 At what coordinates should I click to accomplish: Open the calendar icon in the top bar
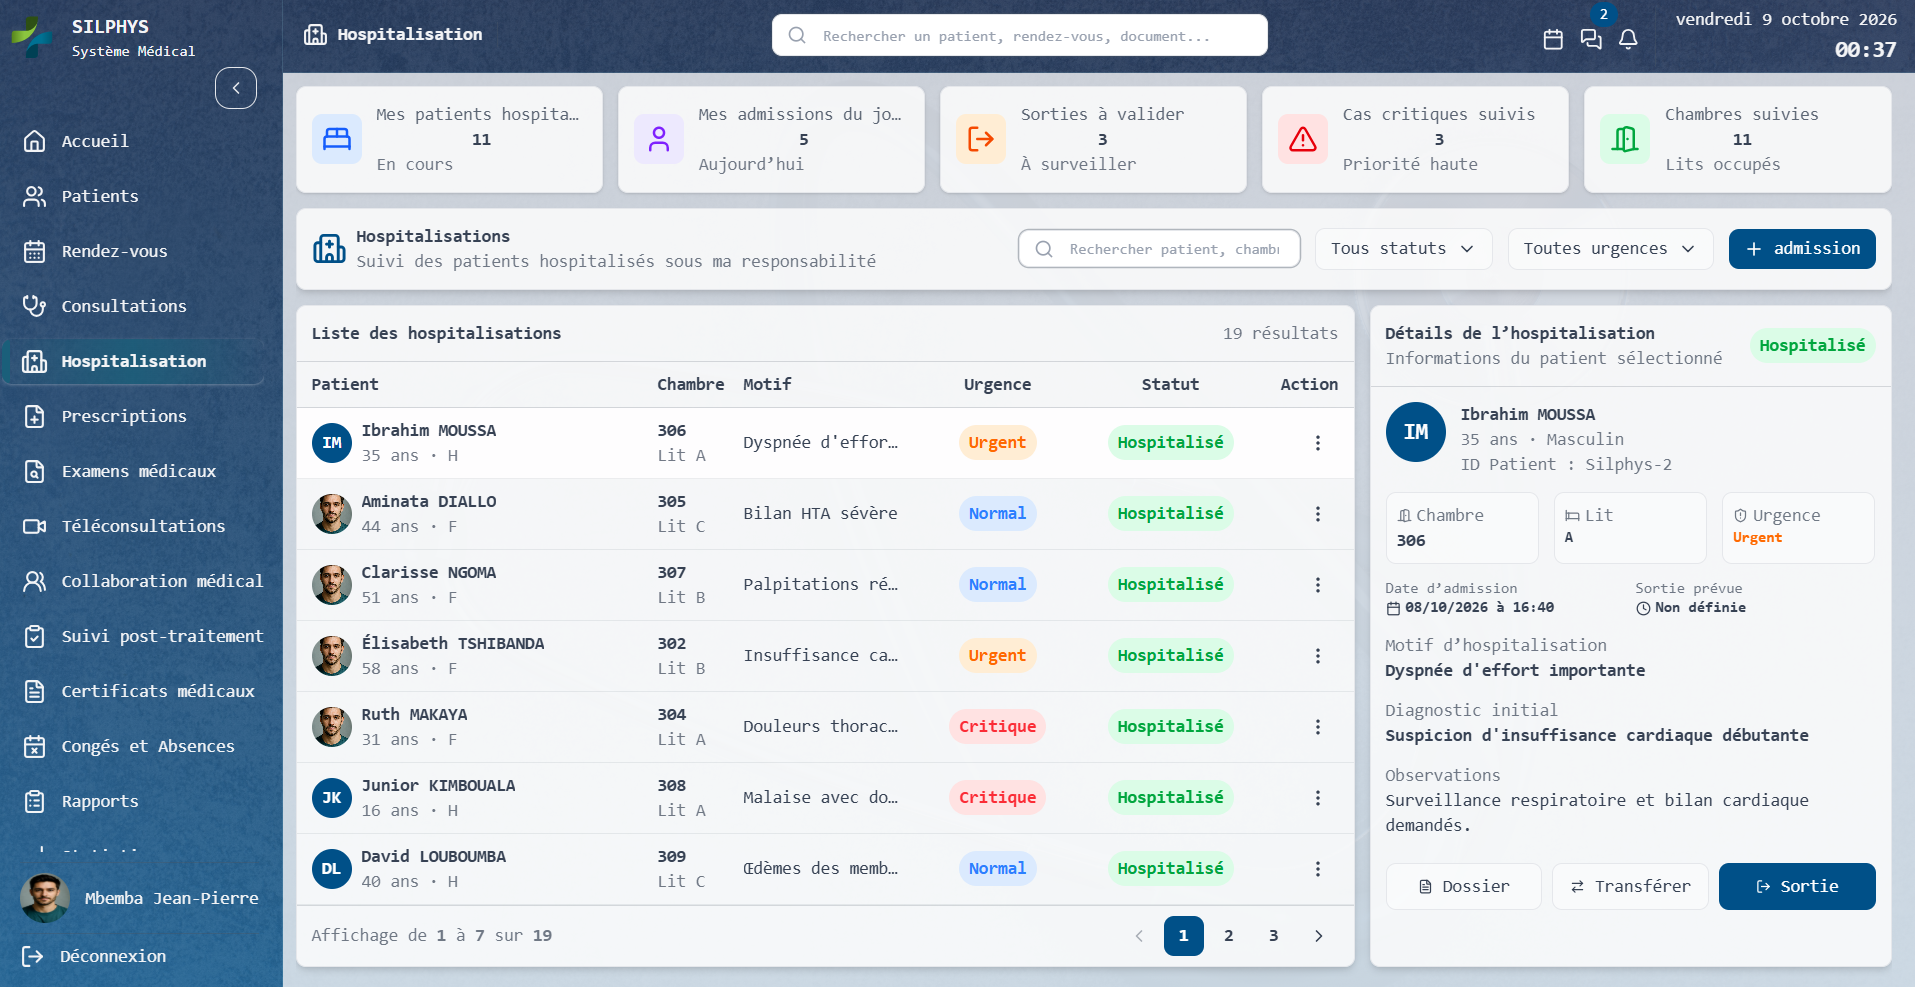pyautogui.click(x=1553, y=39)
